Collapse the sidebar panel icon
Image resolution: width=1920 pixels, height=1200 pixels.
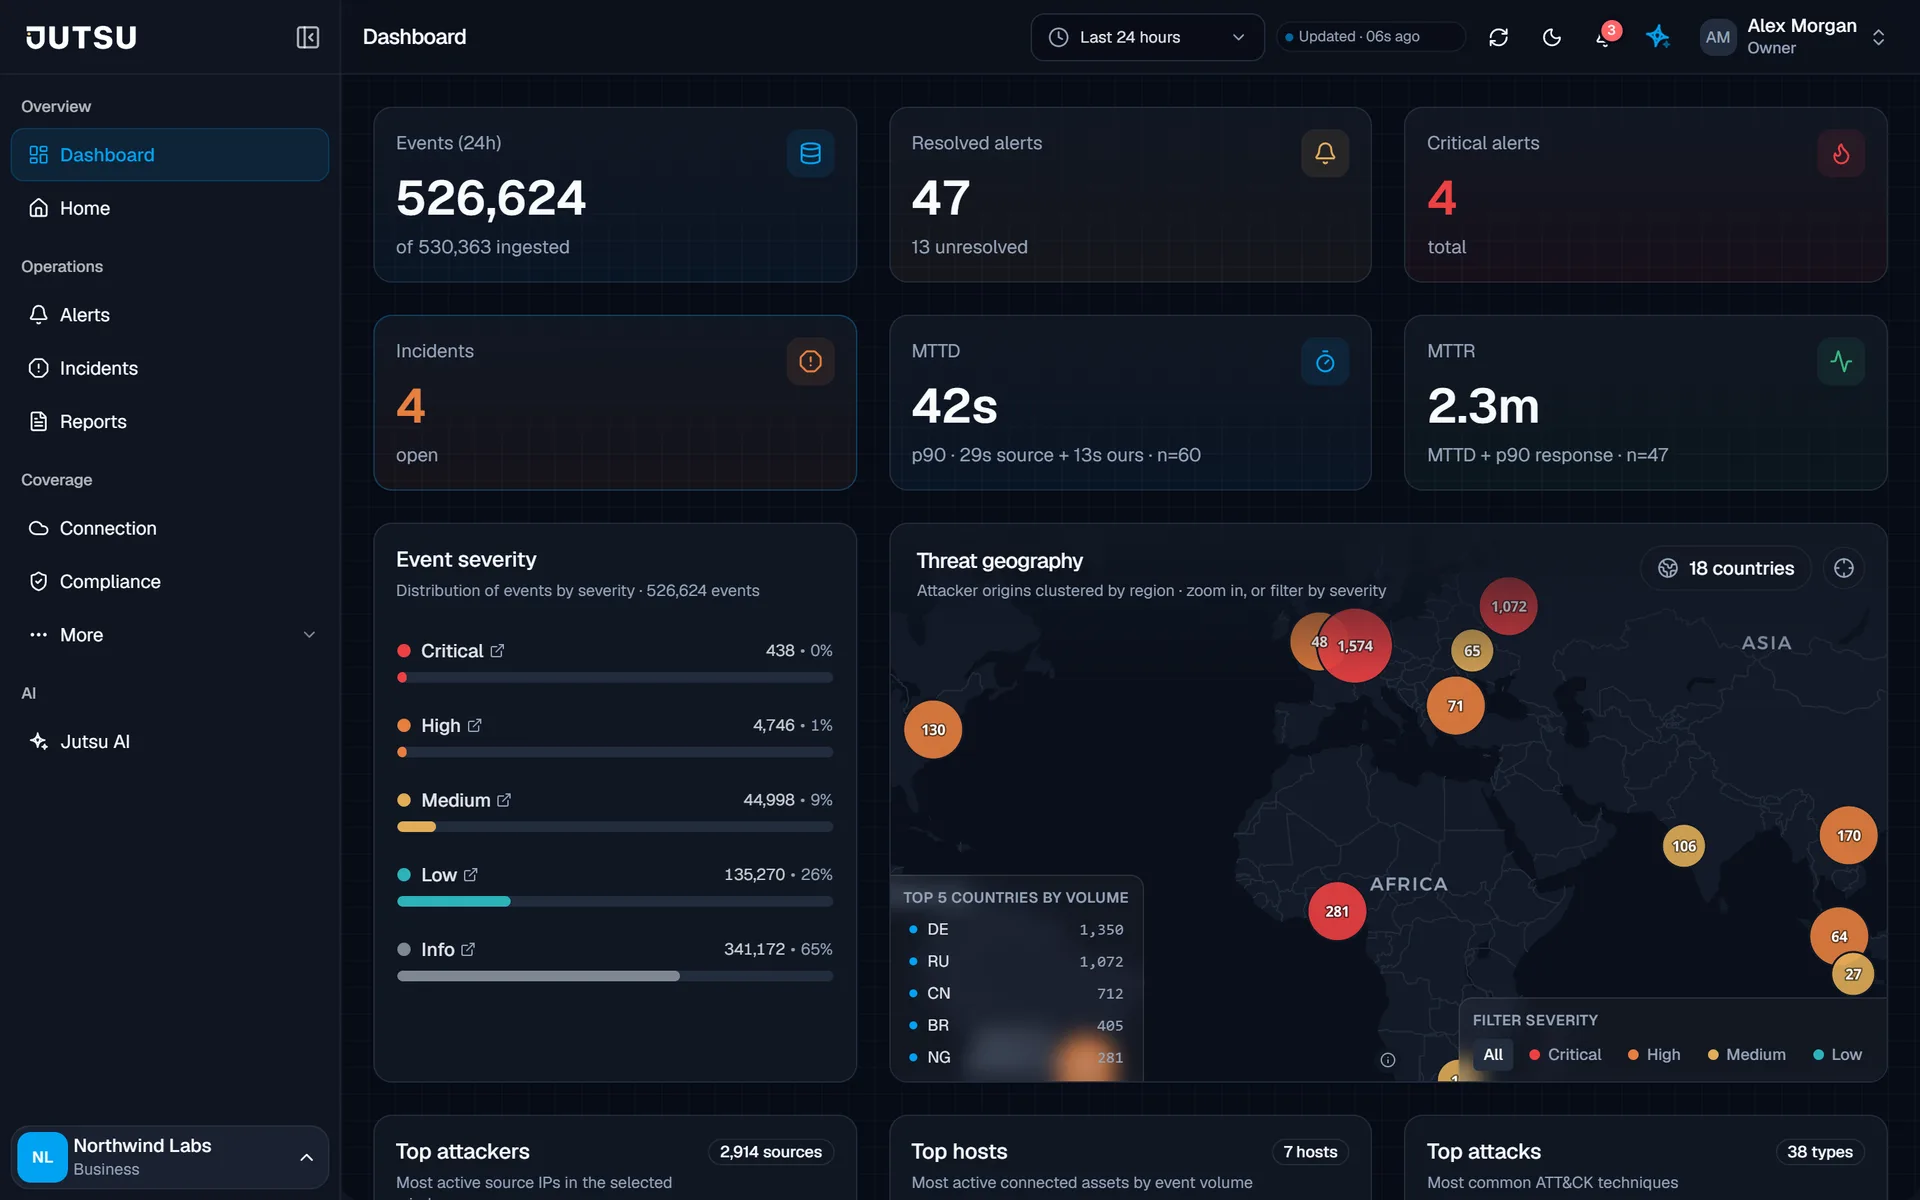pos(307,37)
